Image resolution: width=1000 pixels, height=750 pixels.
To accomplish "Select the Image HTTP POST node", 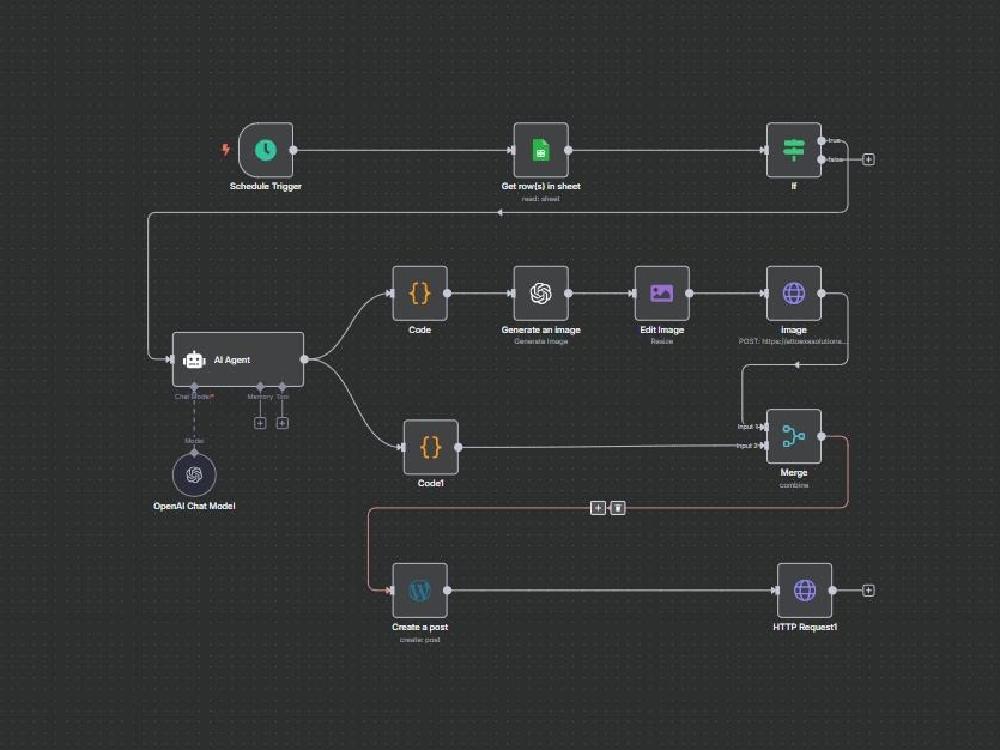I will point(793,293).
